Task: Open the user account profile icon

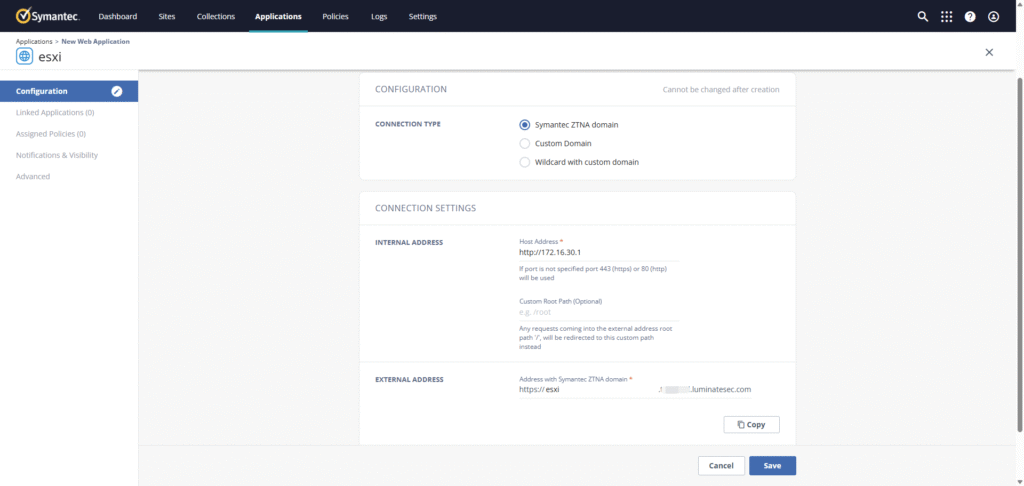Action: [993, 17]
